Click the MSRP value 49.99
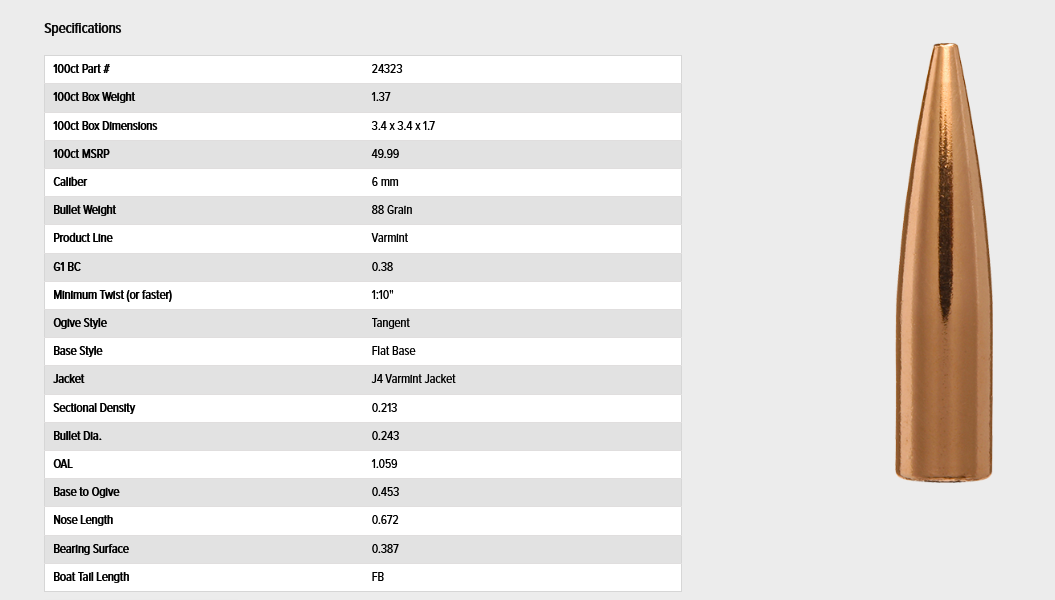 click(385, 154)
